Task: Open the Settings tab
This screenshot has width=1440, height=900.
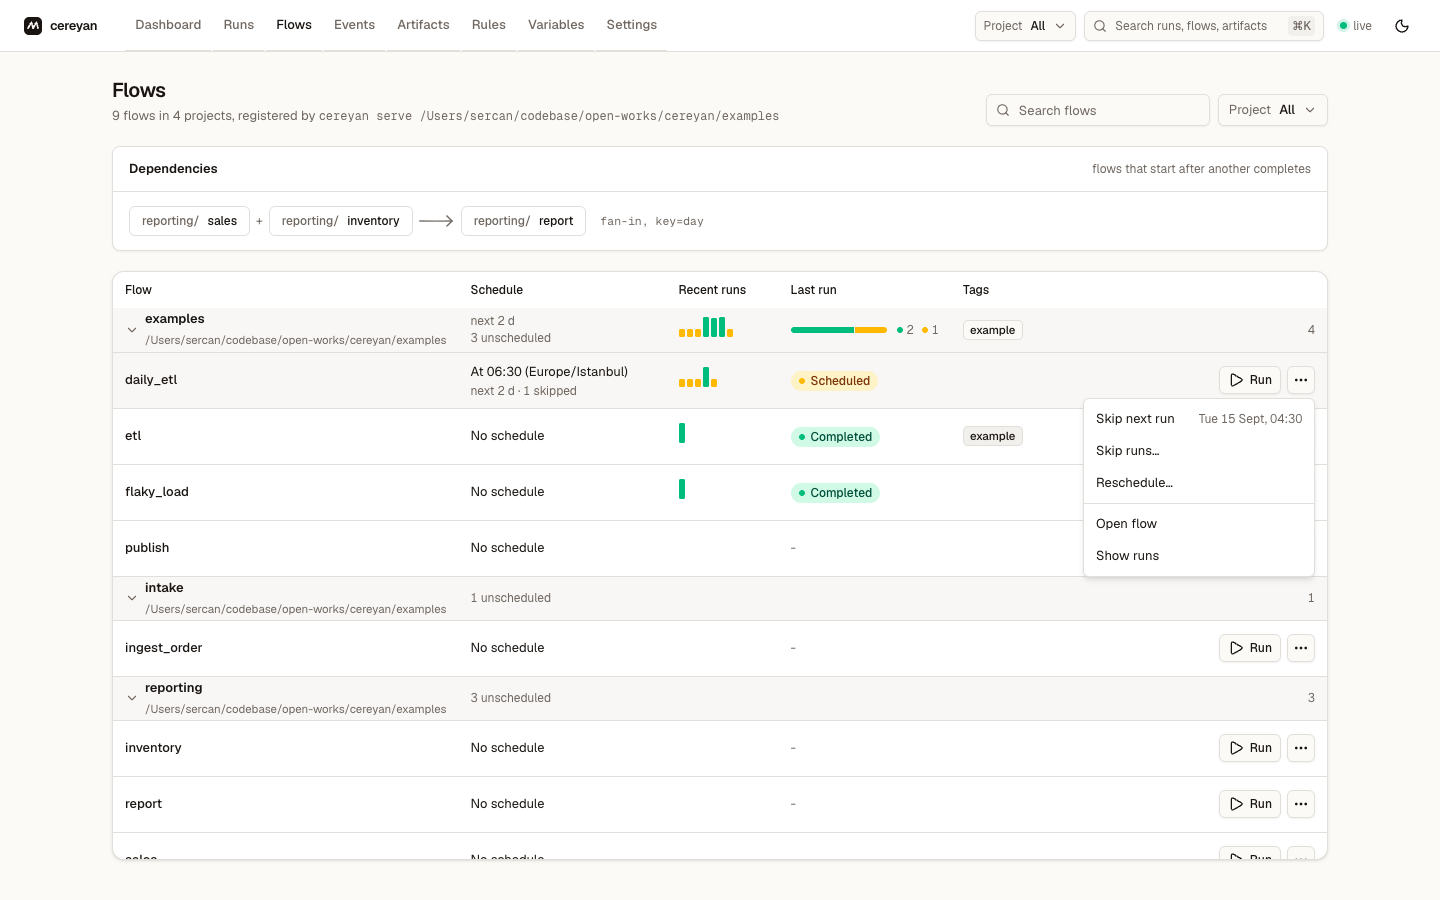Action: 632,25
